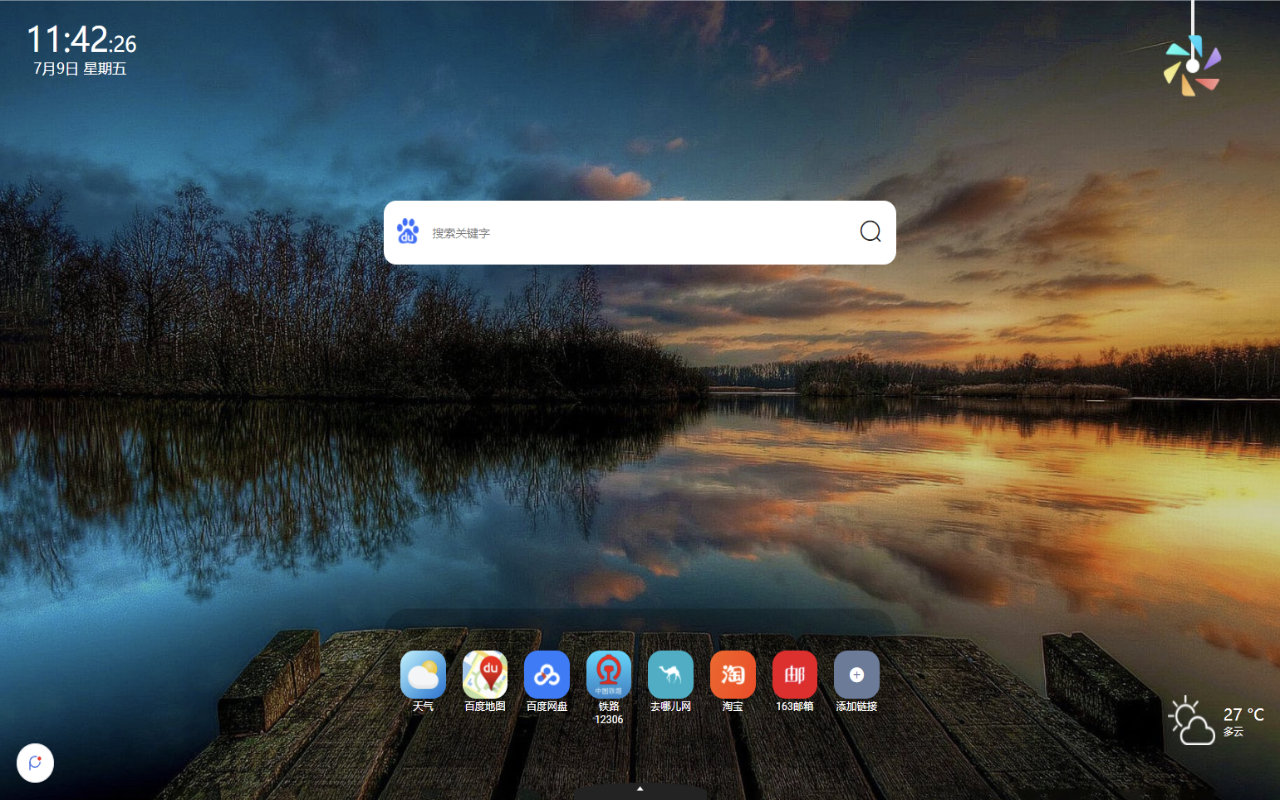Click the Baidu logo inside the search bar
The width and height of the screenshot is (1280, 800).
click(x=408, y=231)
